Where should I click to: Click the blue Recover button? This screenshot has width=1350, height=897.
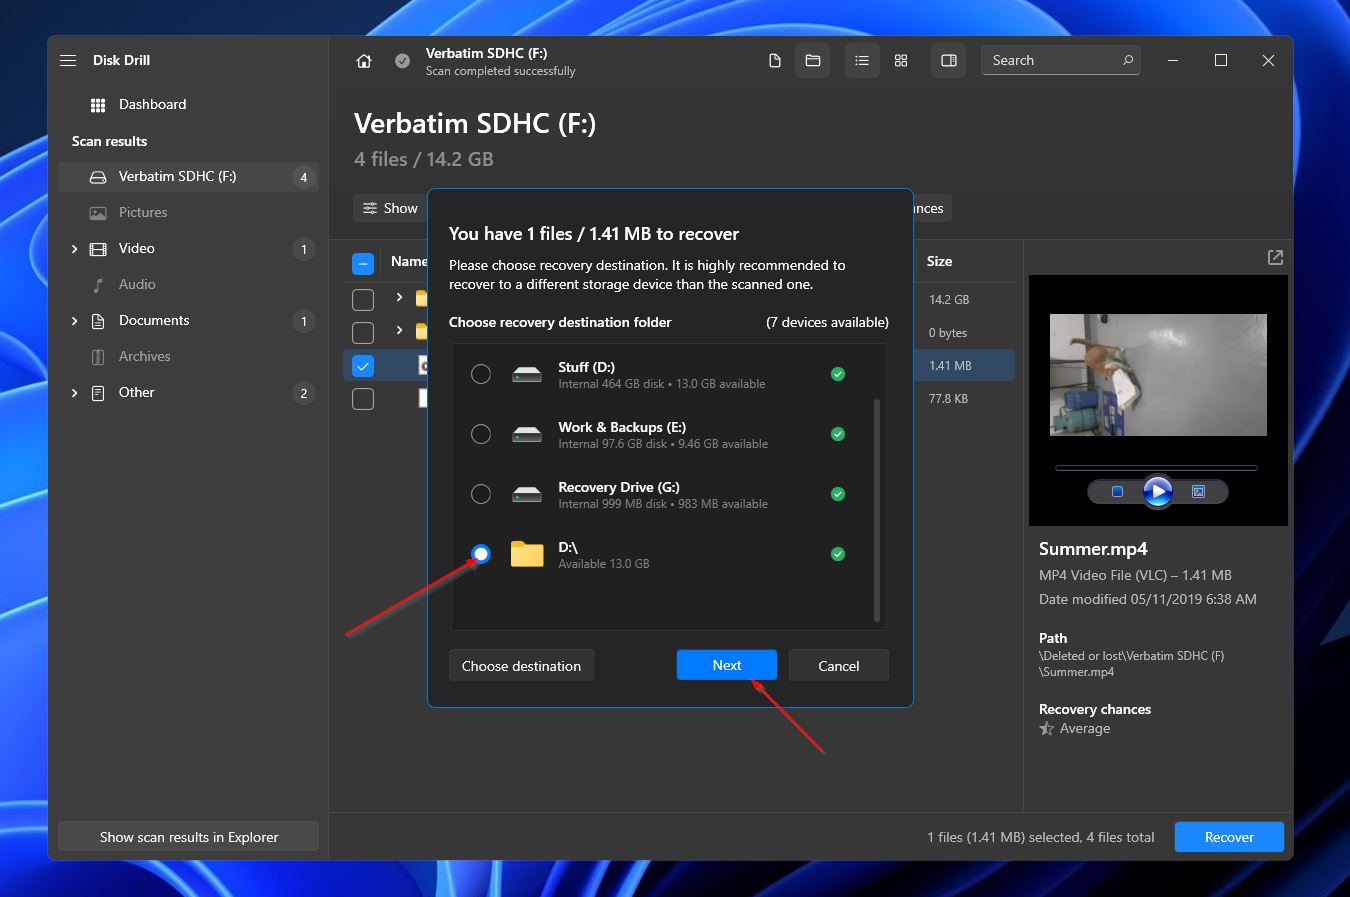pos(1229,838)
